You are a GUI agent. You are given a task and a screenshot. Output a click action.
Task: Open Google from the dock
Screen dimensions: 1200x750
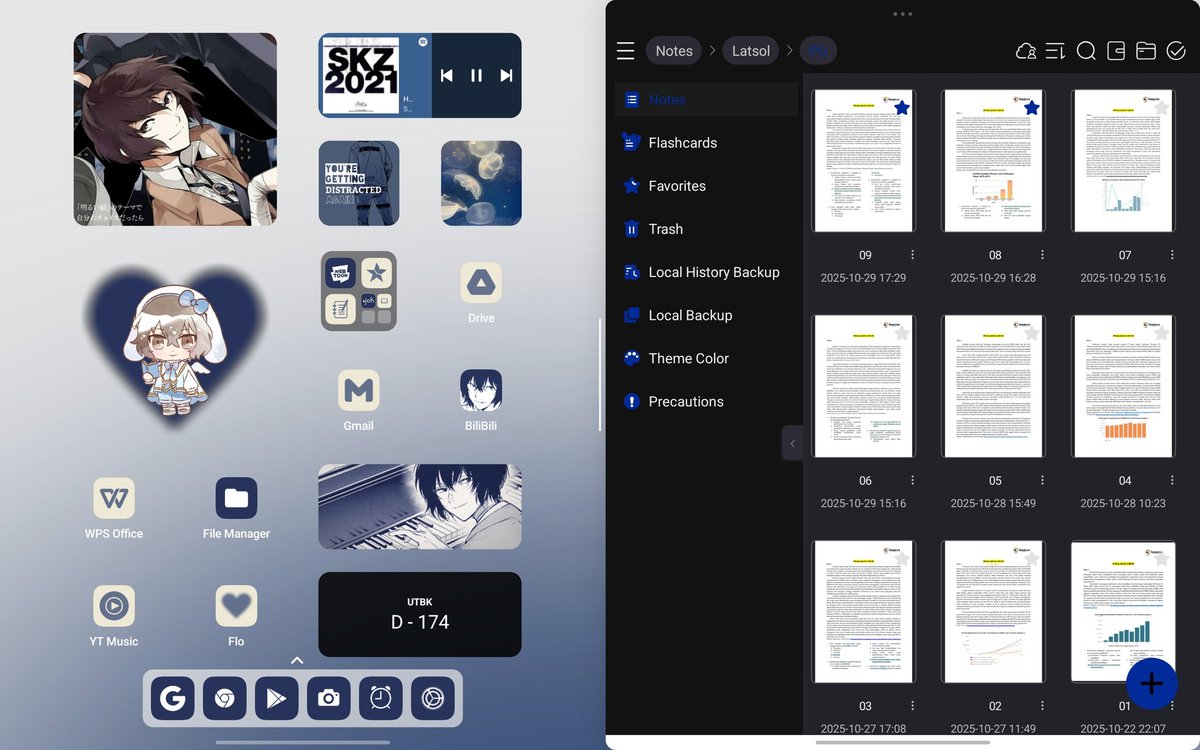click(173, 698)
